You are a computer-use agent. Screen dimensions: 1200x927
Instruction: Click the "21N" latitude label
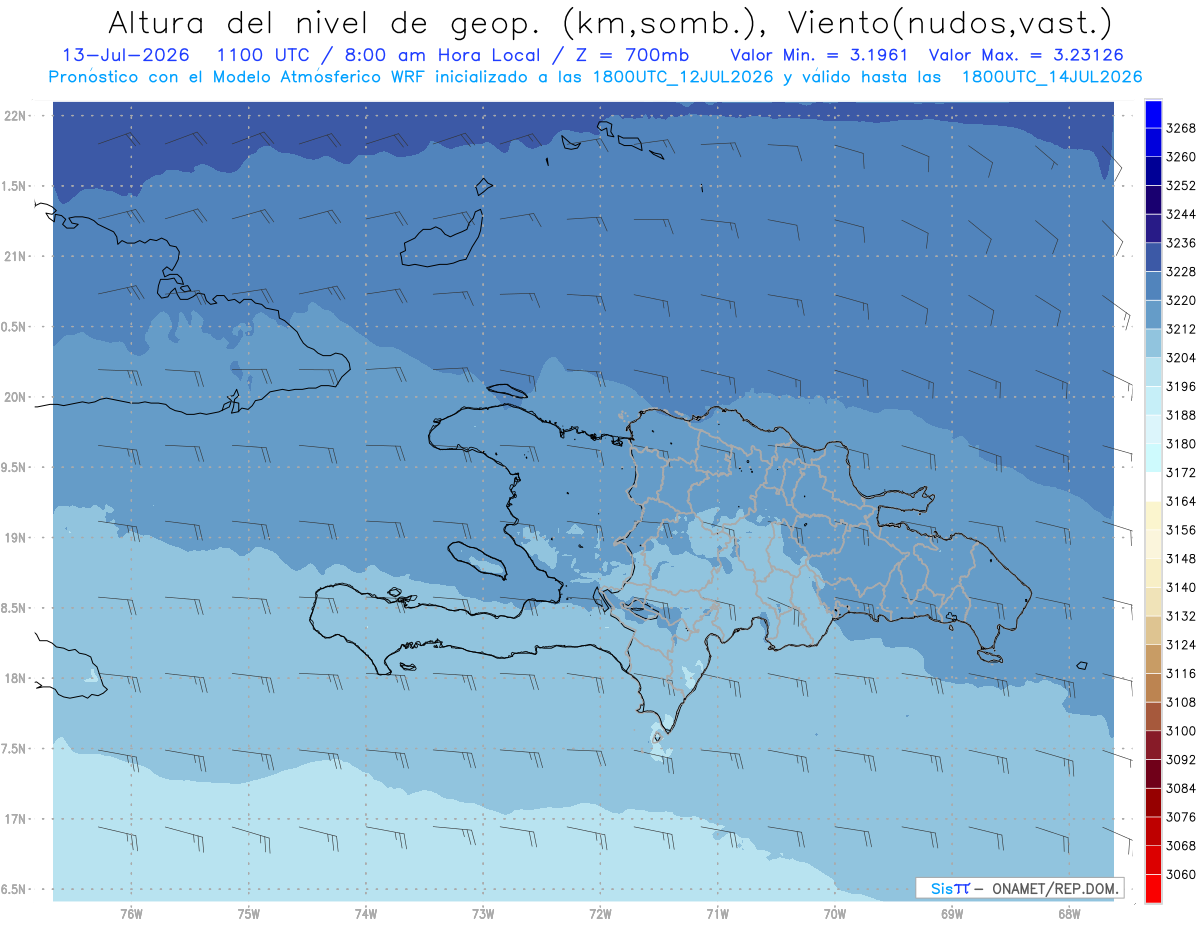15,256
